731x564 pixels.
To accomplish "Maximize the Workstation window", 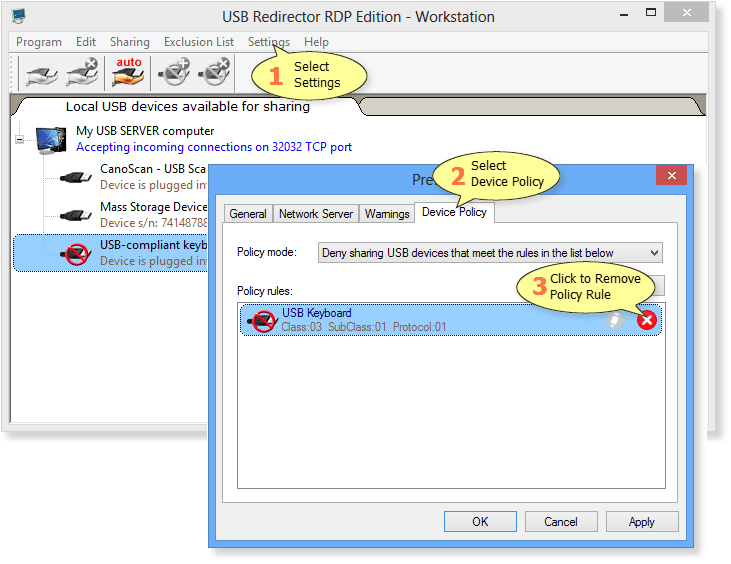I will point(651,13).
